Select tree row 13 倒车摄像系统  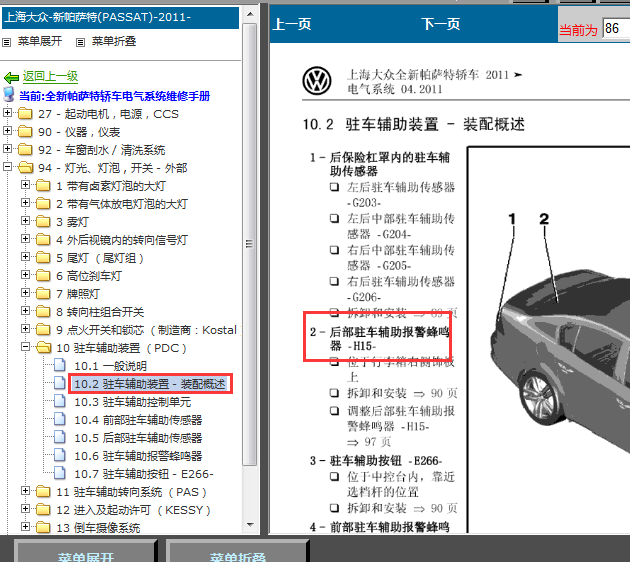[x=98, y=527]
